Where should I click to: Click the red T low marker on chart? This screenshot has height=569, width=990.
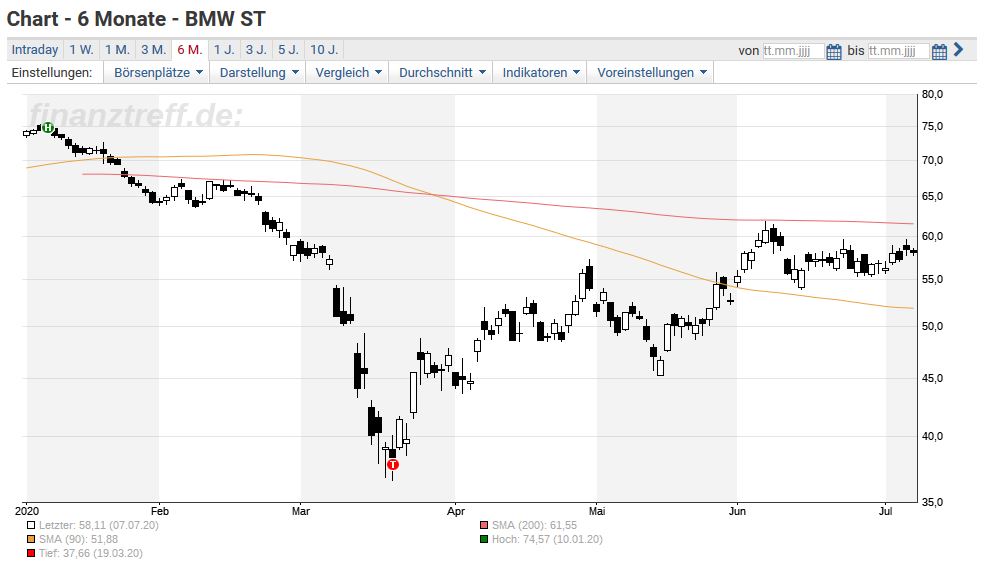pos(393,465)
